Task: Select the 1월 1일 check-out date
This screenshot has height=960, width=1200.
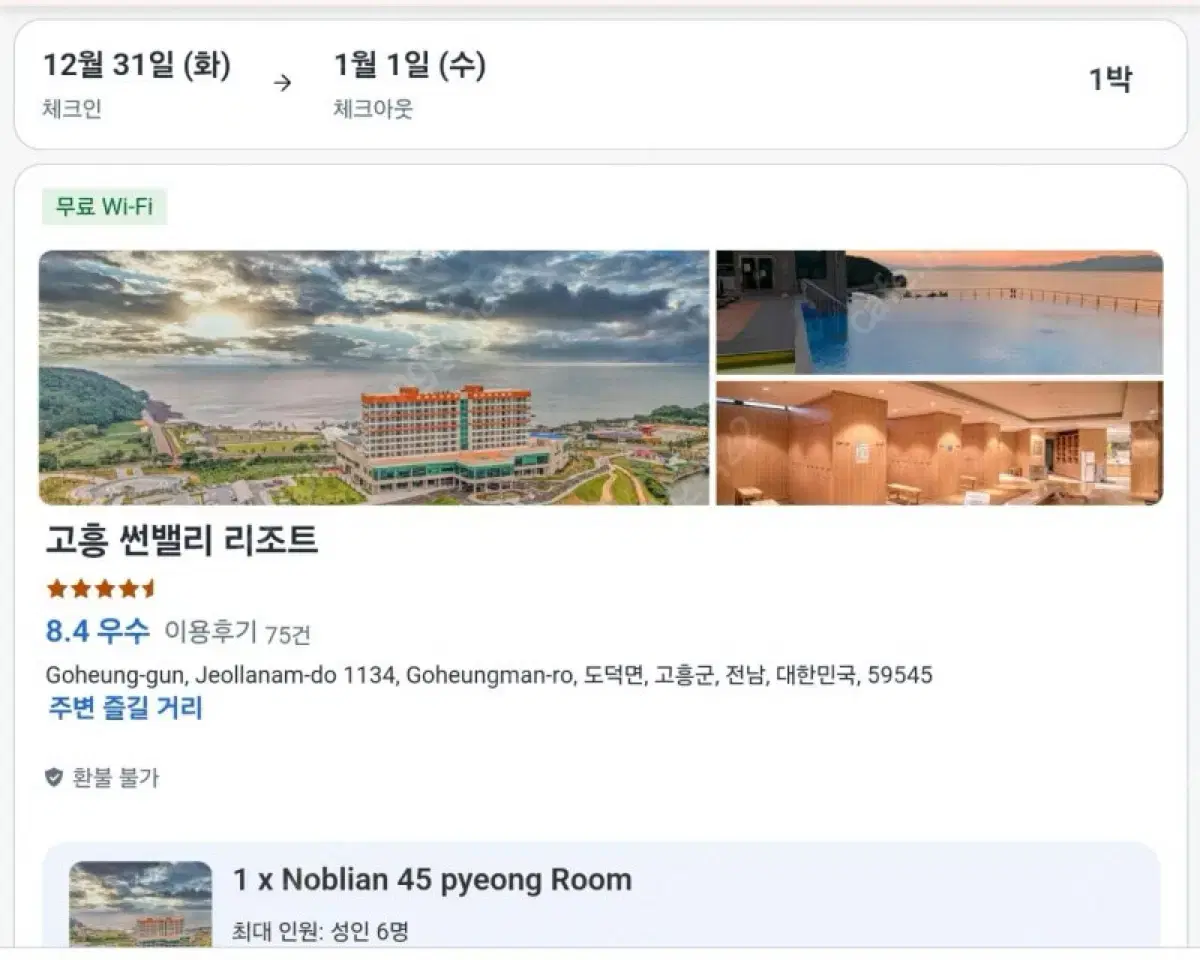Action: coord(410,66)
